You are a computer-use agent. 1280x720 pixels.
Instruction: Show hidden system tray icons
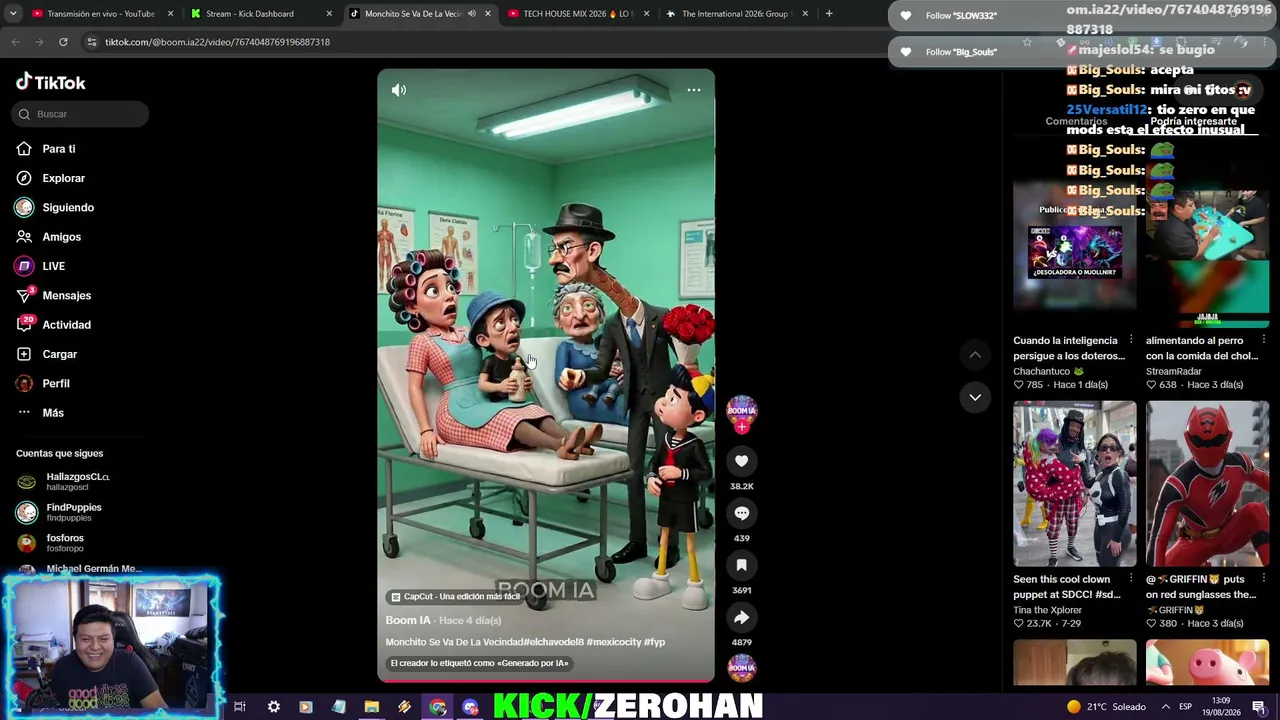[1165, 707]
